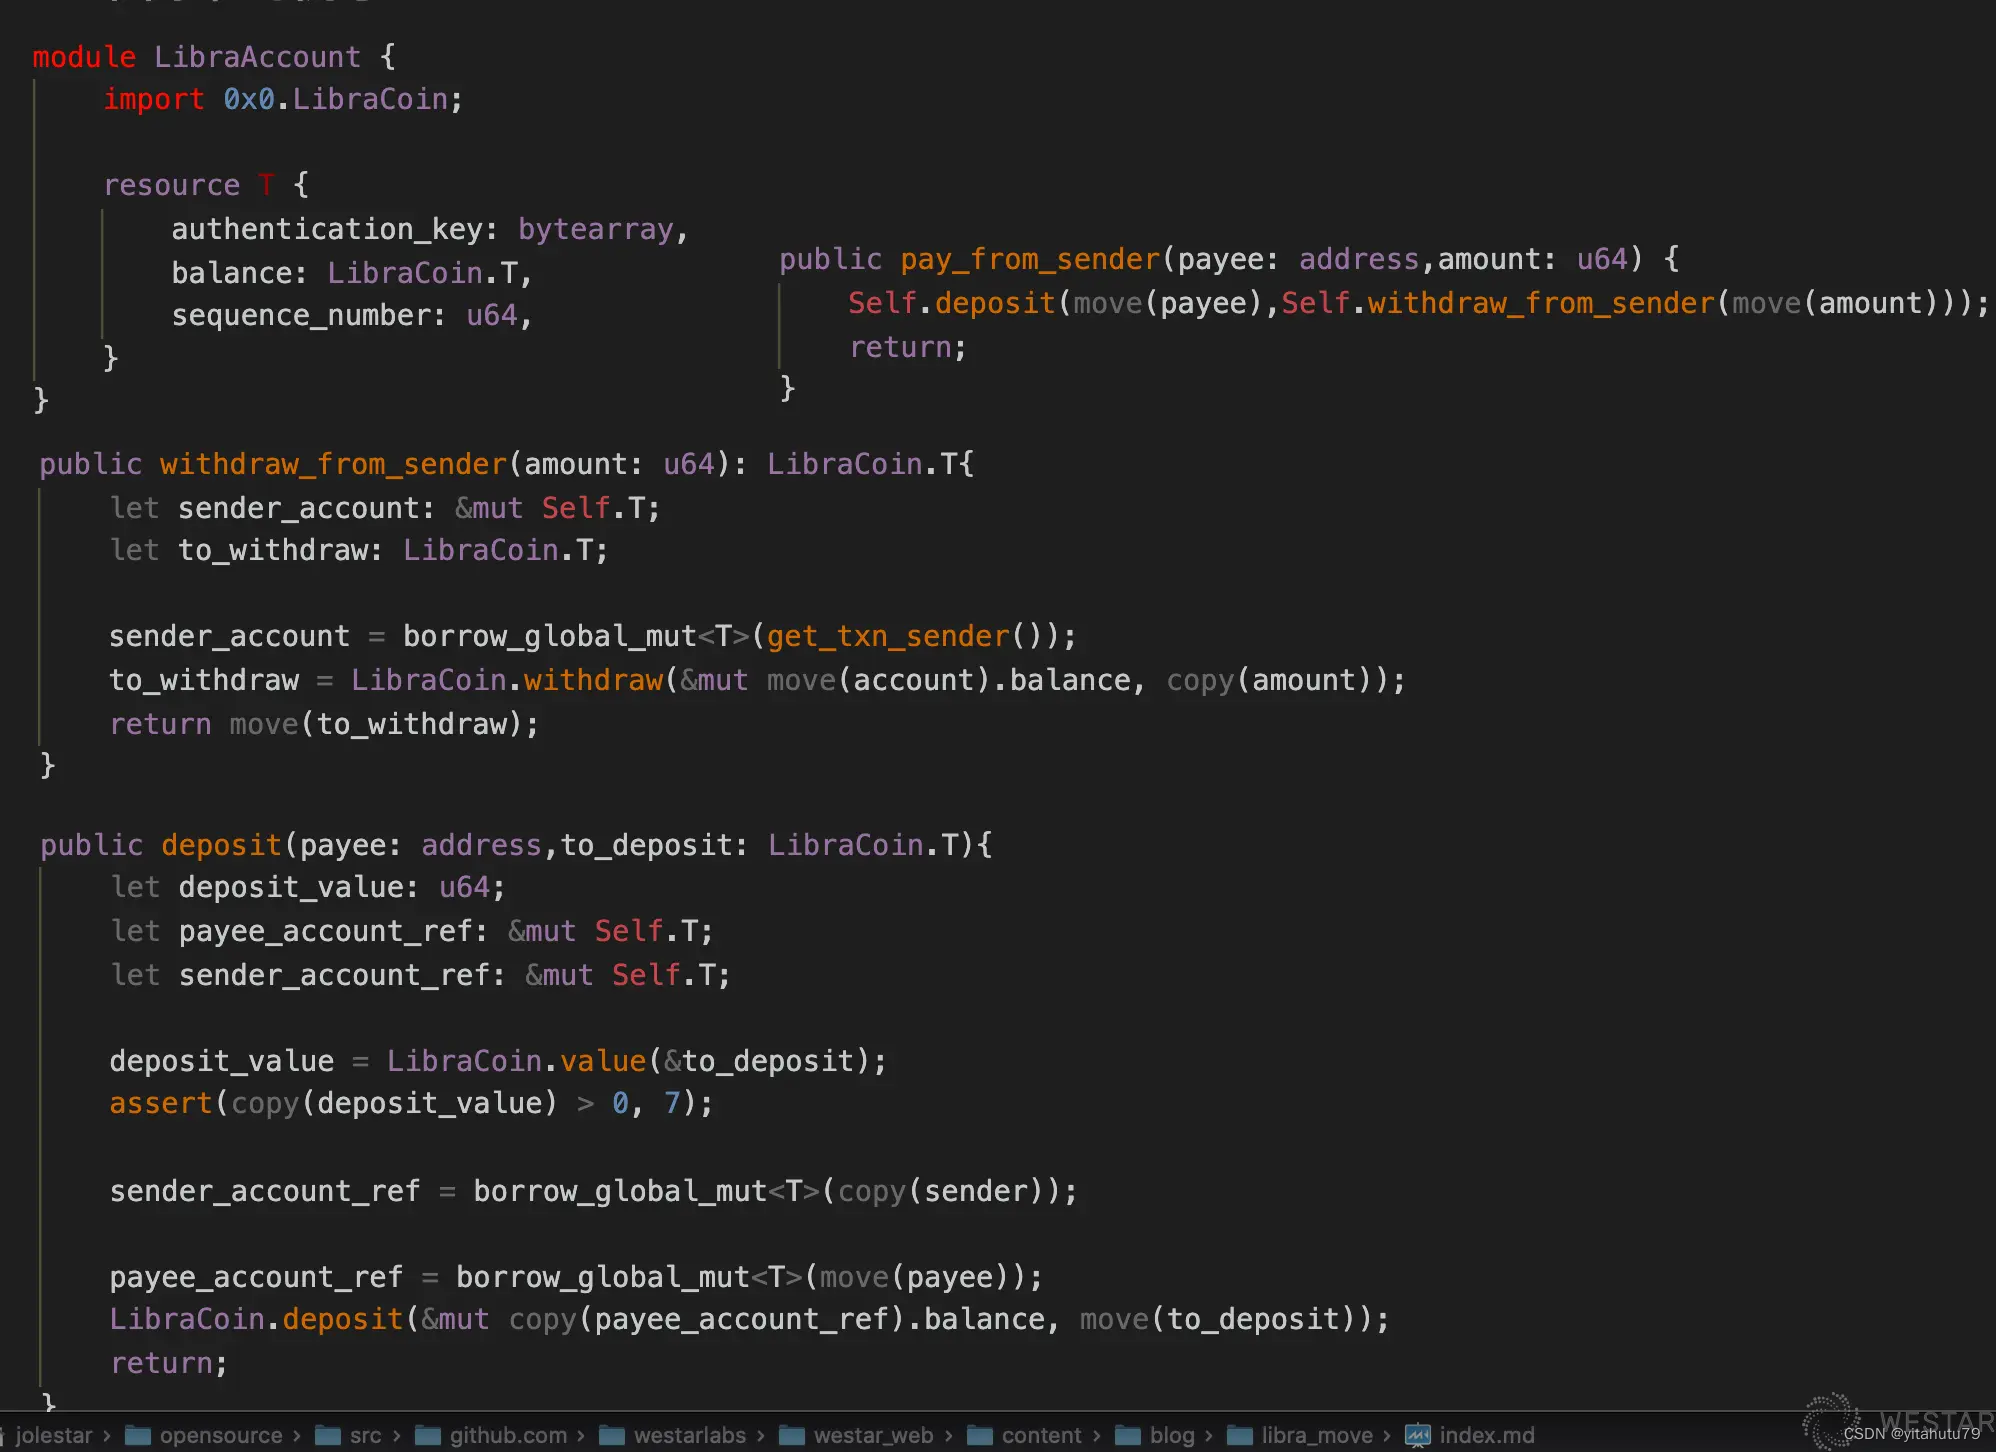Click 'balance: LibraCoin.T,' field line
The width and height of the screenshot is (1996, 1452).
coord(352,273)
